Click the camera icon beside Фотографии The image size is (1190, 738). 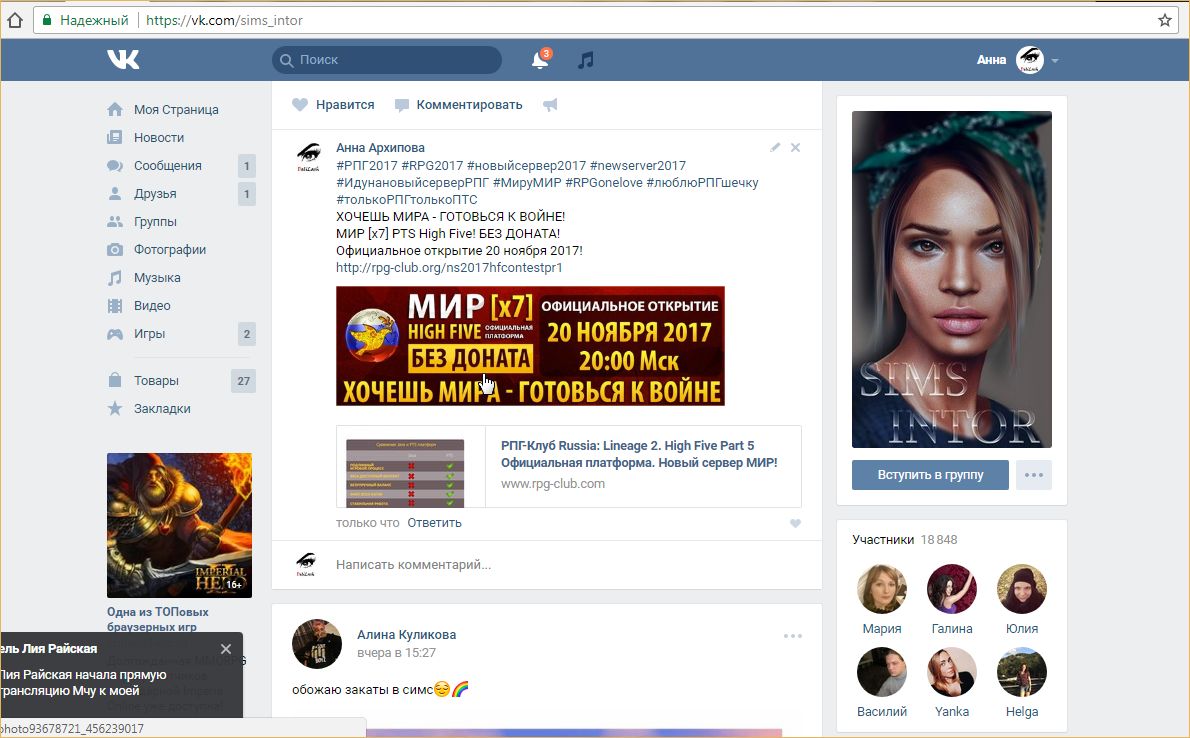pyautogui.click(x=115, y=250)
